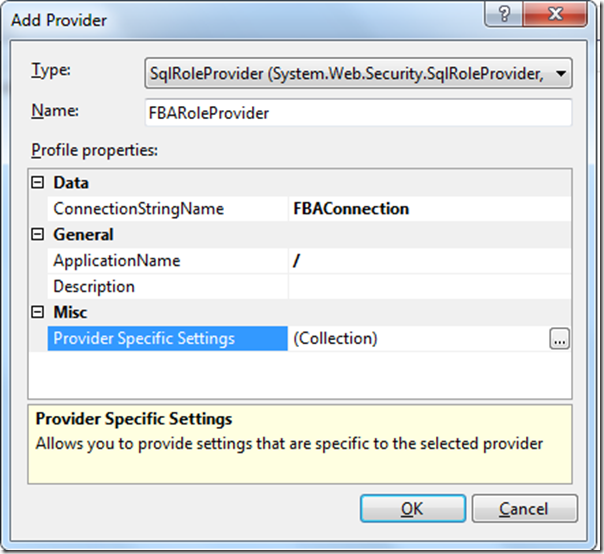604x554 pixels.
Task: Collapse the Misc category
Action: (x=38, y=313)
